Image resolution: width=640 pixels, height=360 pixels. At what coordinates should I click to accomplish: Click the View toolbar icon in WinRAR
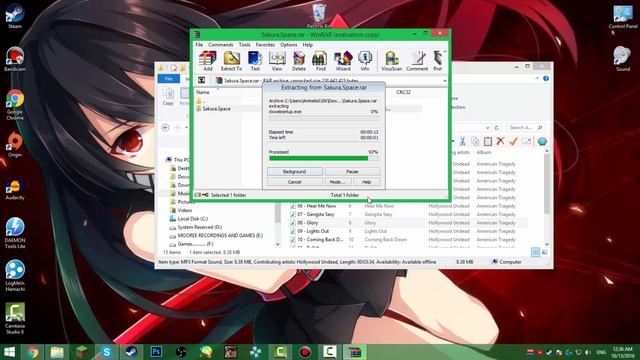[277, 61]
